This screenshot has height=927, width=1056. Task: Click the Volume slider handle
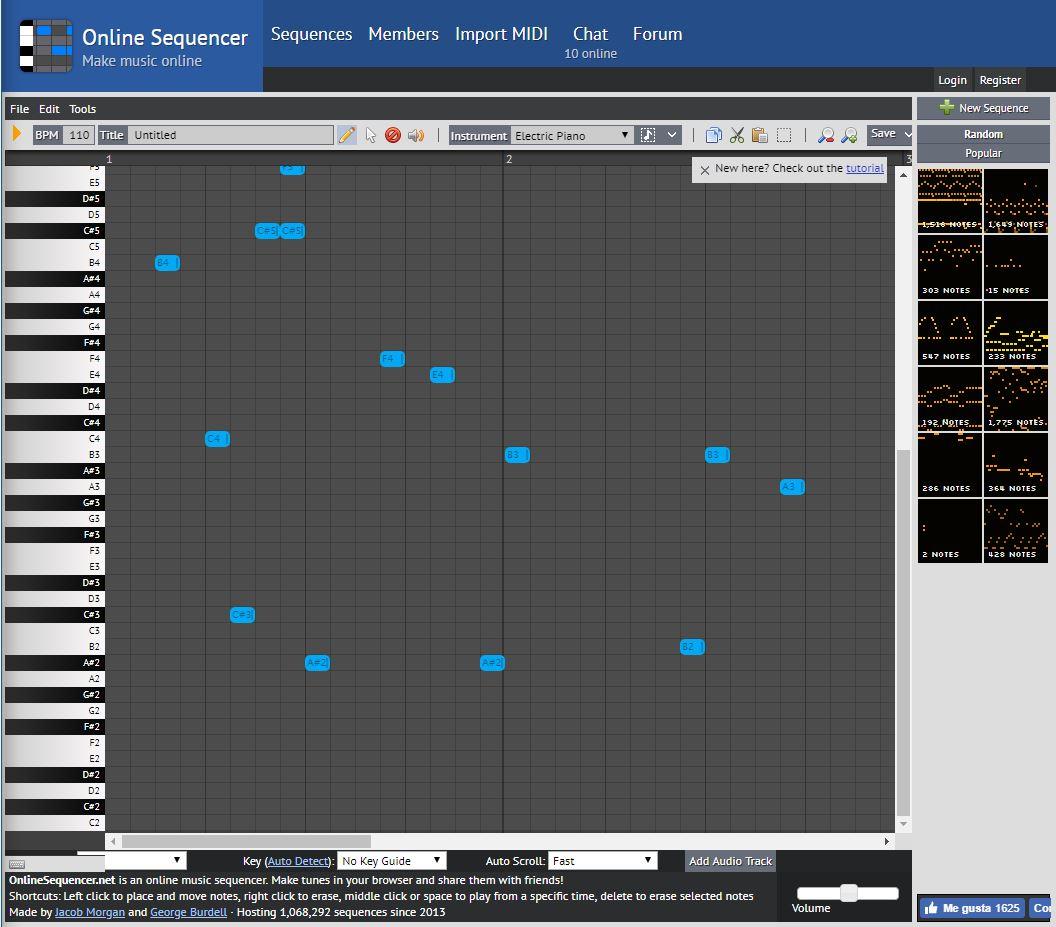(849, 893)
